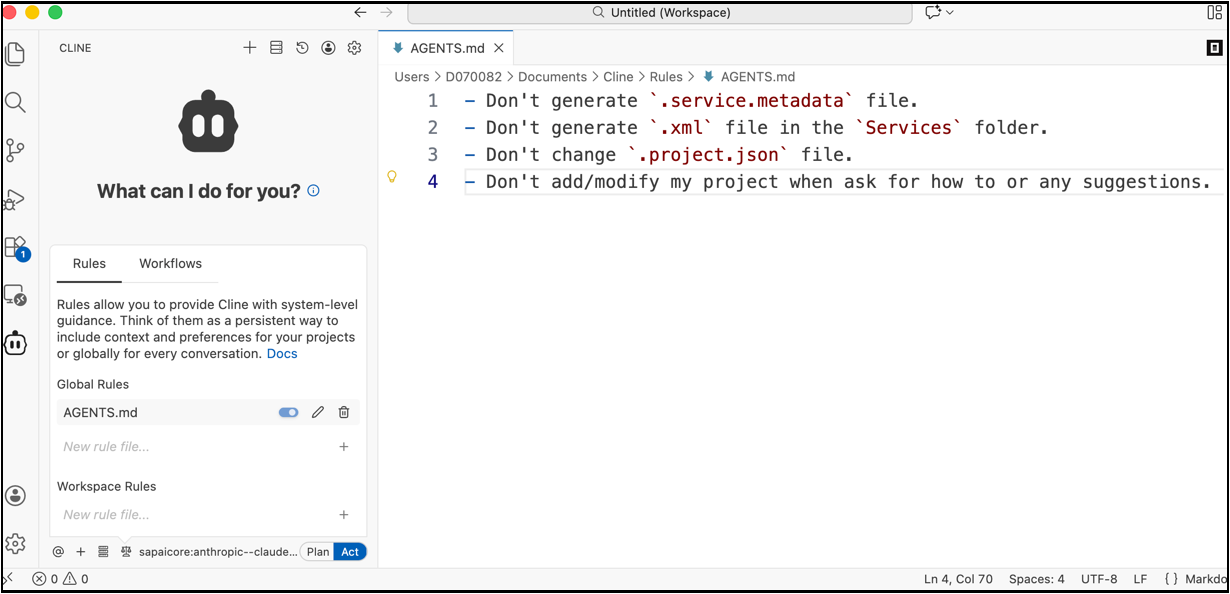This screenshot has width=1230, height=594.
Task: Click the Users breadcrumb segment
Action: [412, 77]
